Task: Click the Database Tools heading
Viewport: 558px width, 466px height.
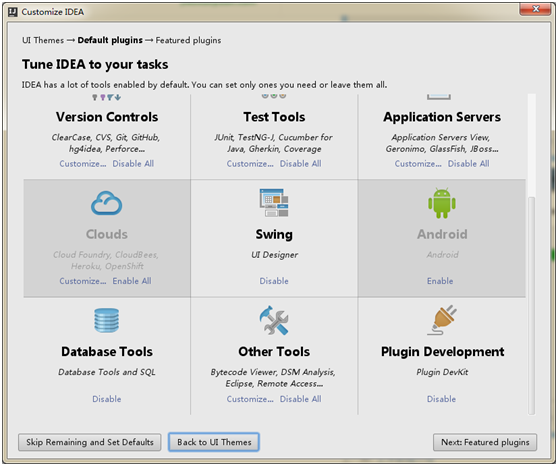Action: point(107,352)
